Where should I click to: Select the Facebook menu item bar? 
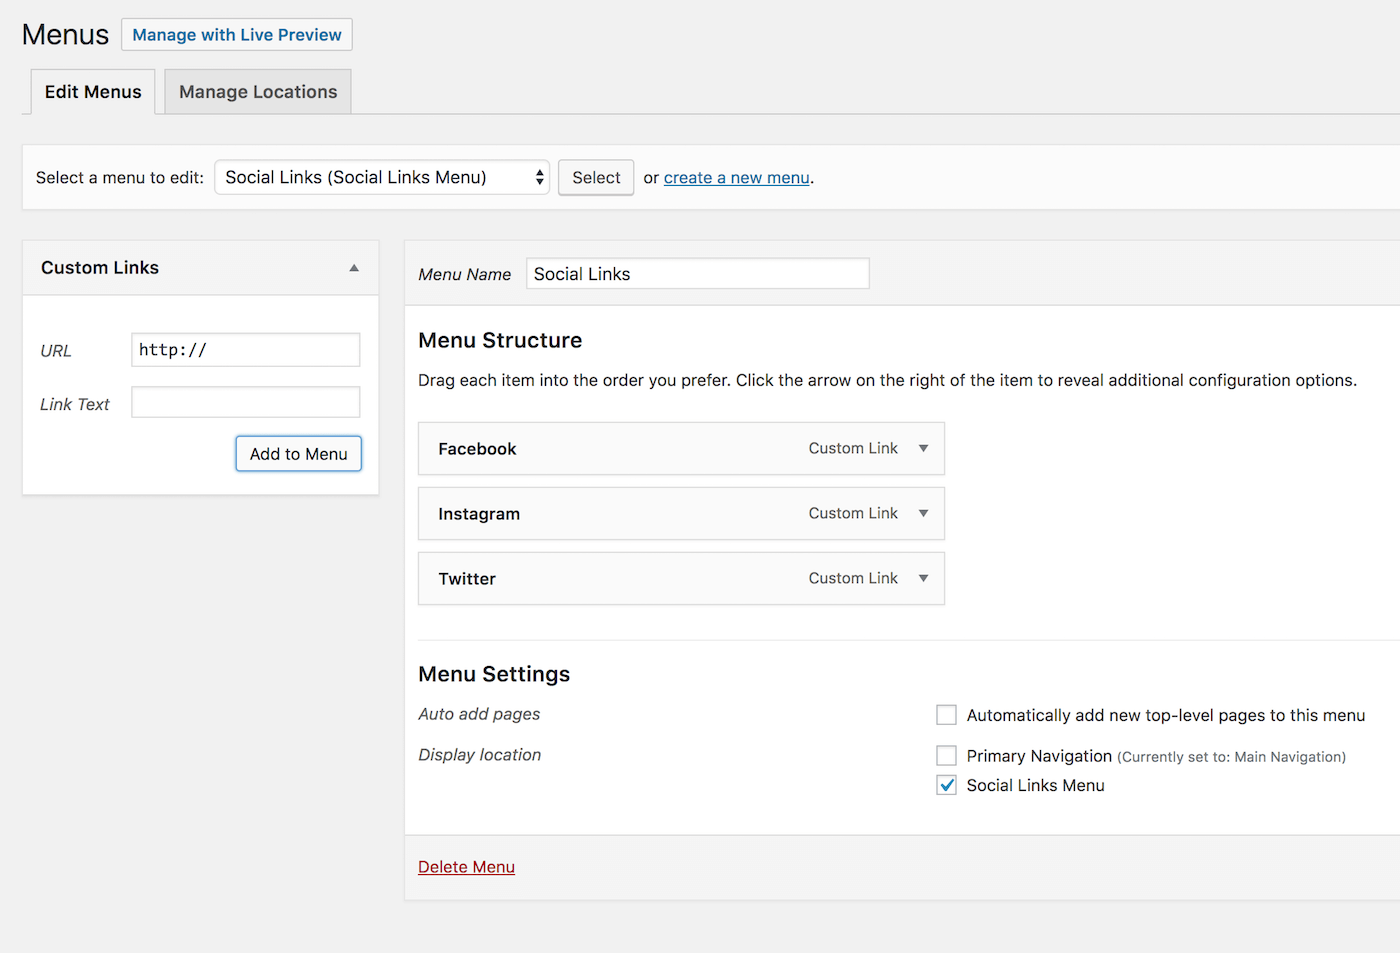point(650,449)
